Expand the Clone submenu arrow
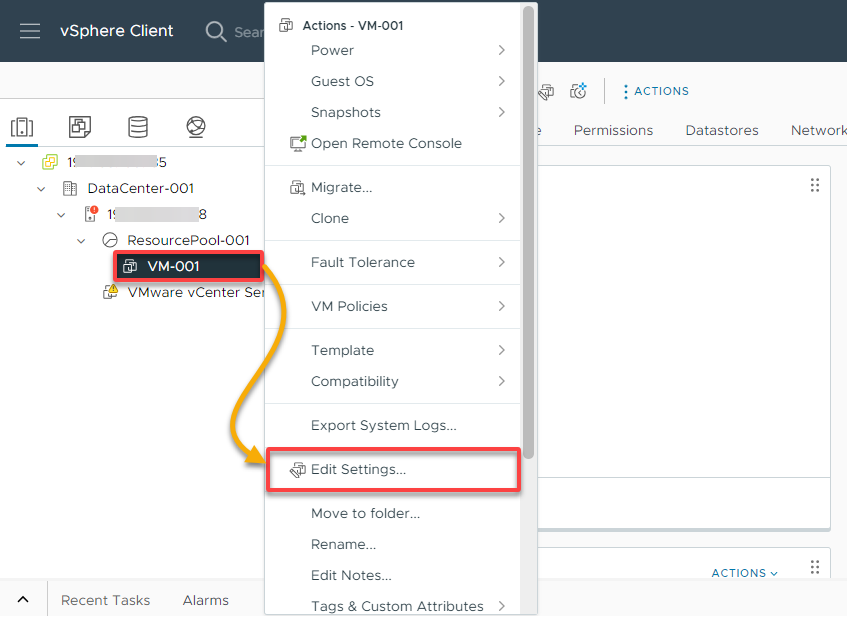Viewport: 847px width, 621px height. tap(502, 218)
